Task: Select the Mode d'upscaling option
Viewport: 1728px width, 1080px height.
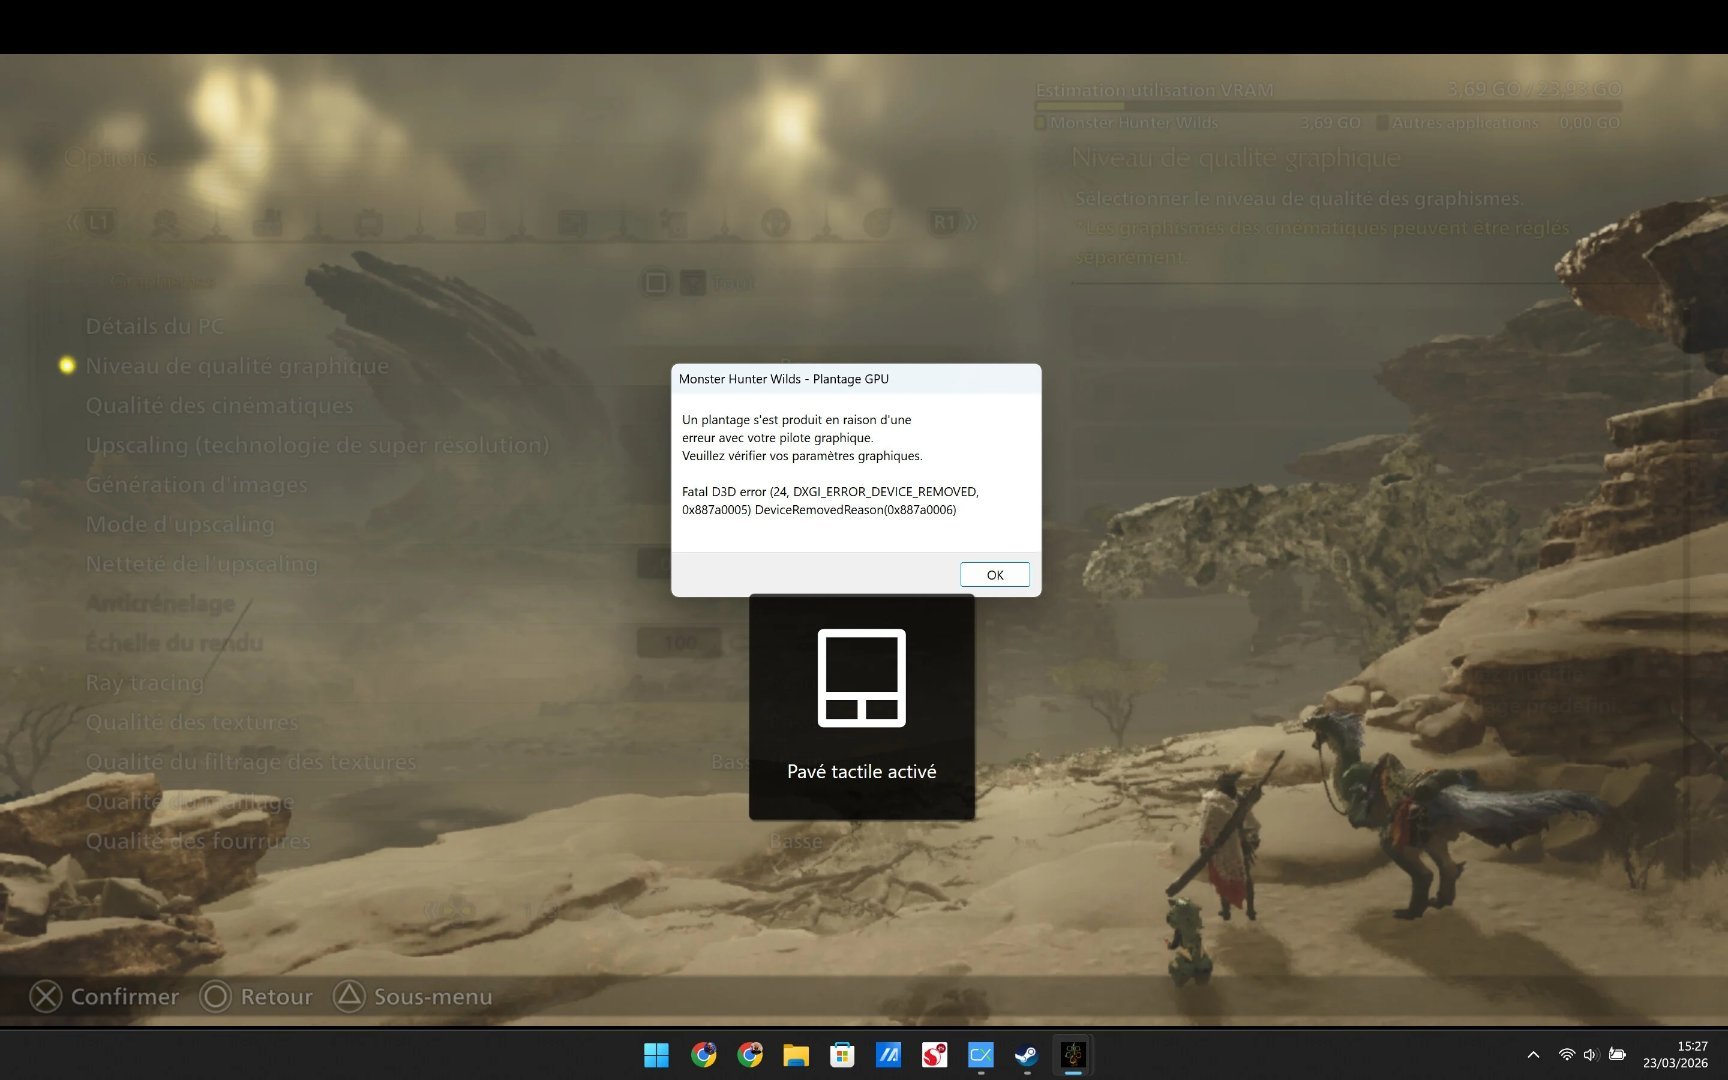Action: pos(180,524)
